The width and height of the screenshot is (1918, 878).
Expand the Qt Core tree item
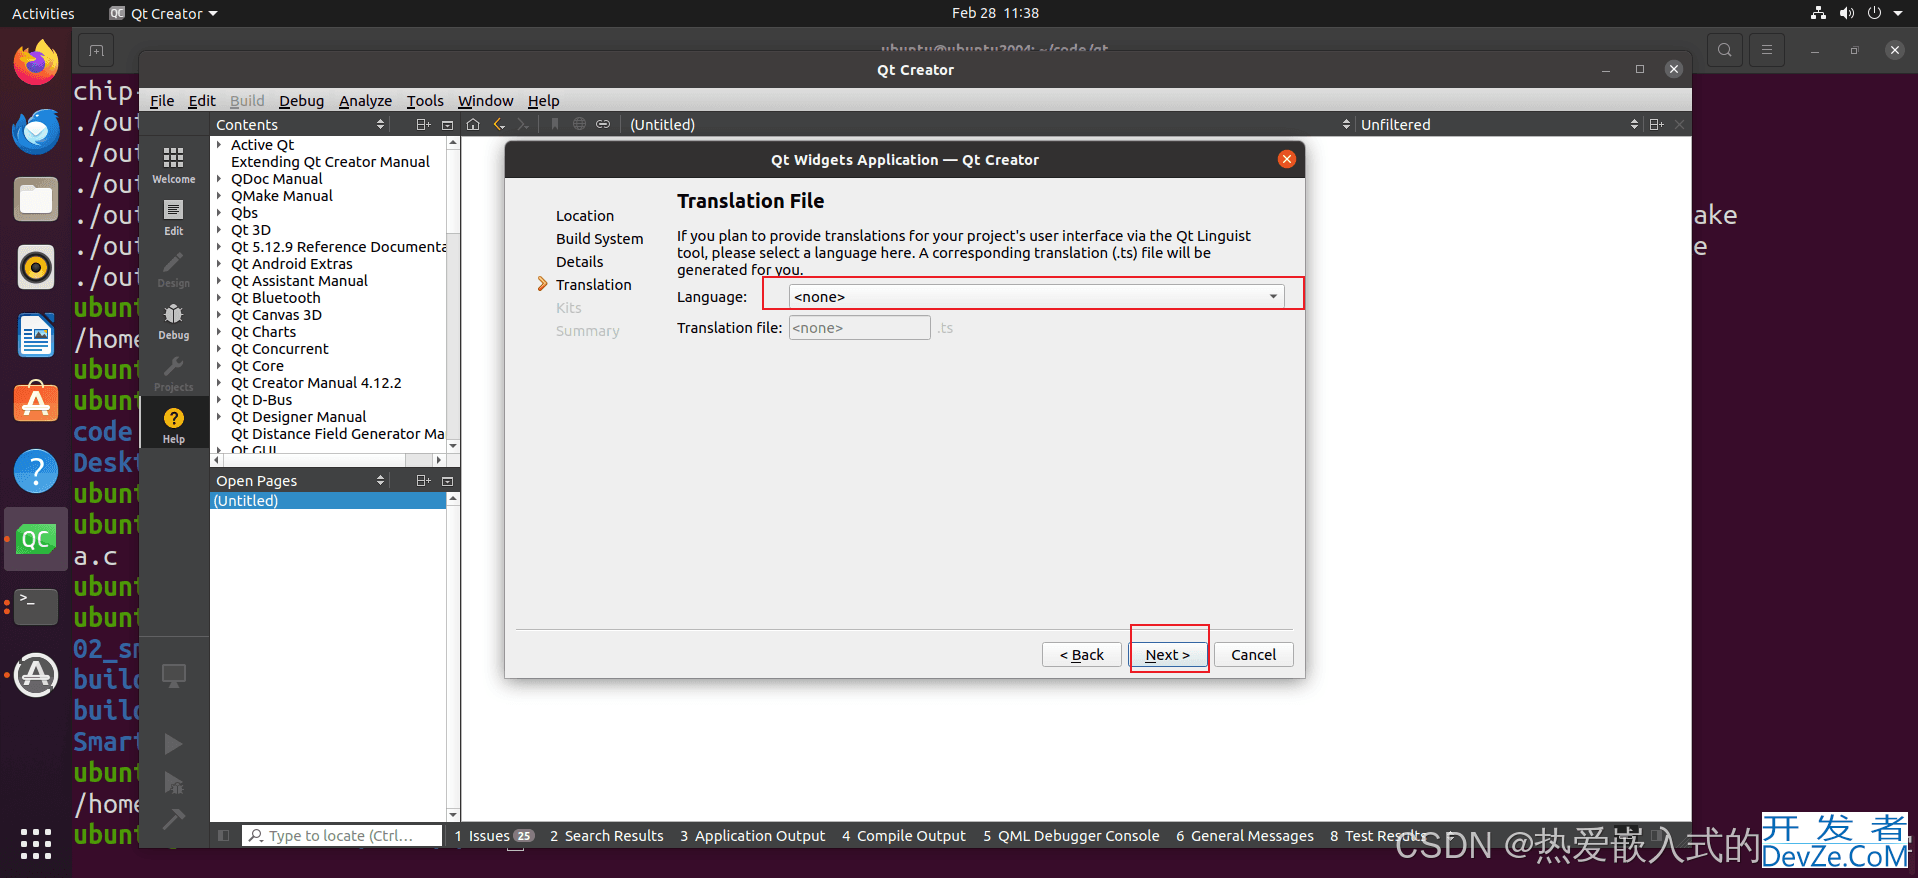pos(219,366)
